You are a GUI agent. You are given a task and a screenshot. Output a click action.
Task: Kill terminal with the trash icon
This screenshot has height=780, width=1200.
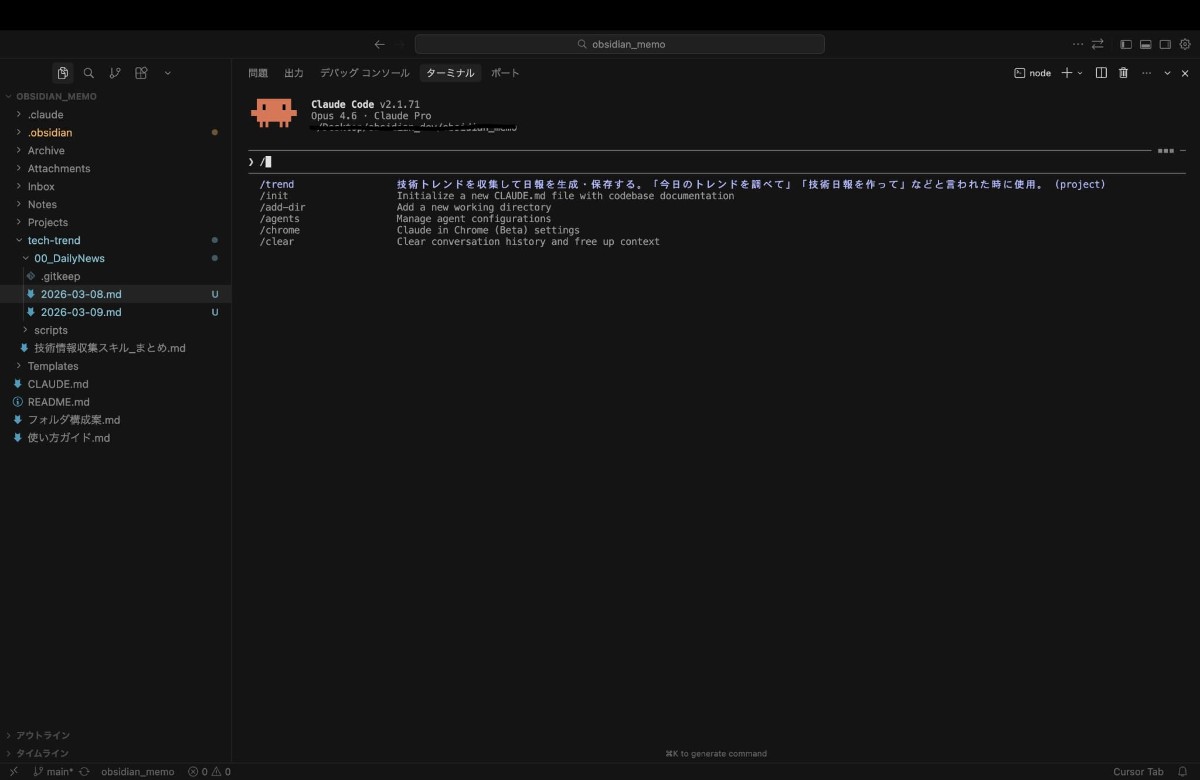(x=1123, y=73)
